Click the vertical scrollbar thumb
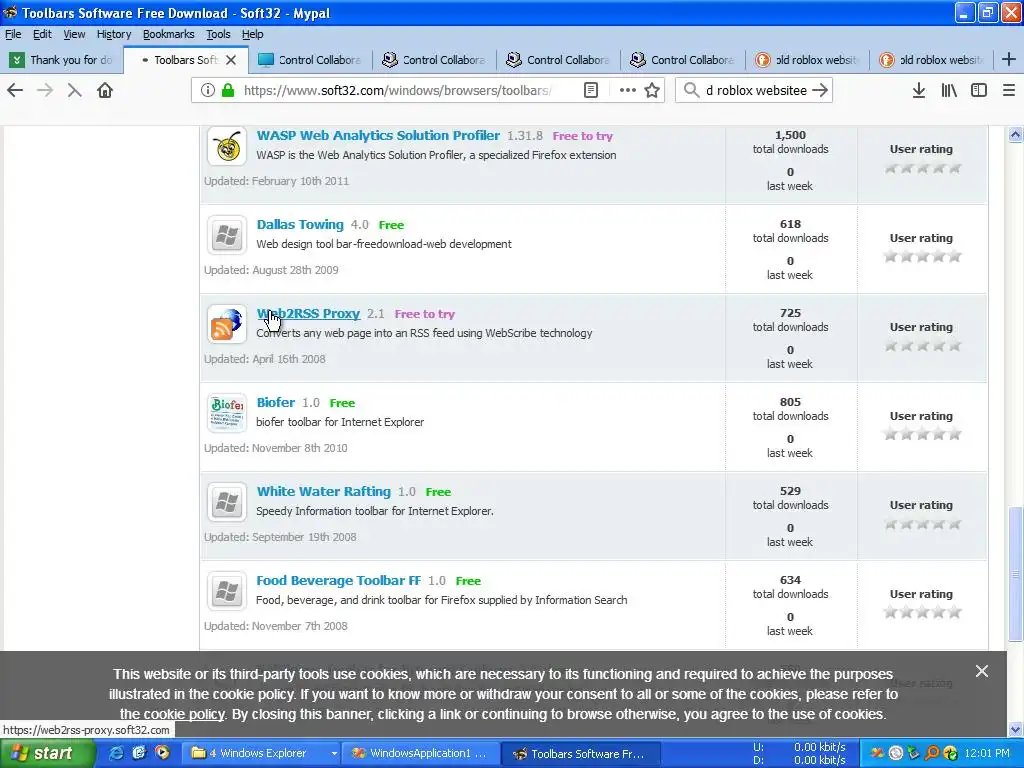 (x=1015, y=573)
